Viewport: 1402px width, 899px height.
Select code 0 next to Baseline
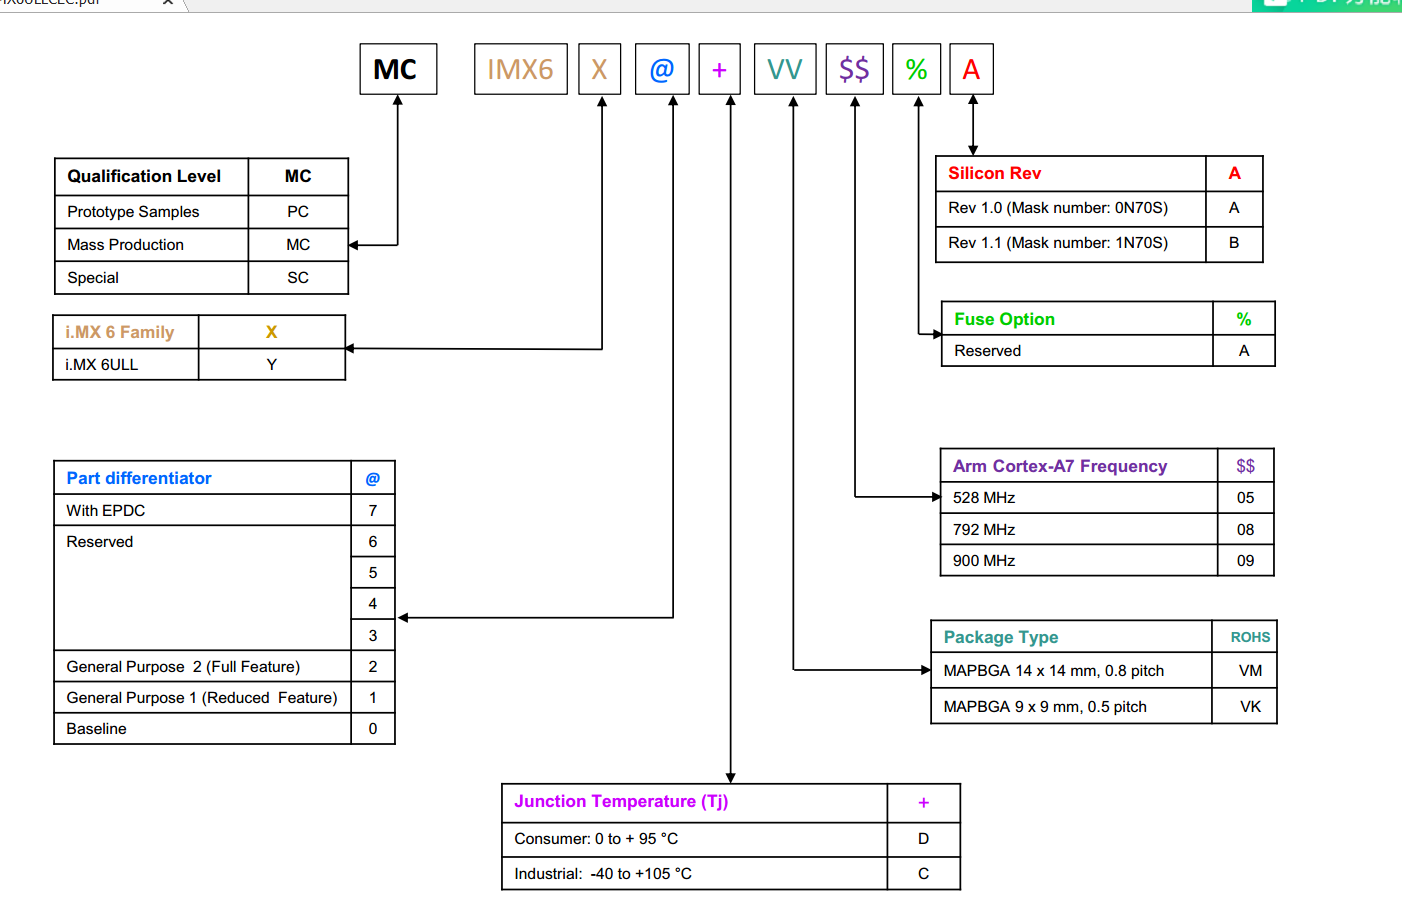click(373, 729)
